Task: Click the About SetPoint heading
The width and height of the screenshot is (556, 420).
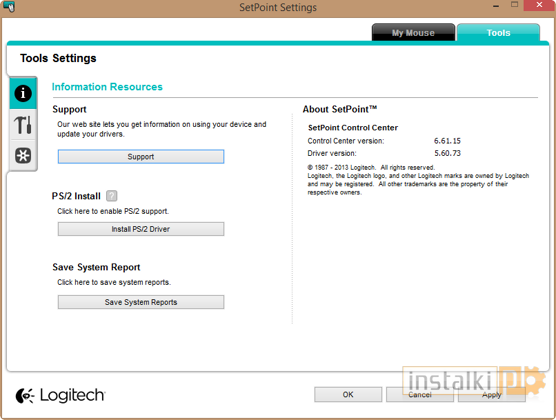Action: [x=340, y=109]
